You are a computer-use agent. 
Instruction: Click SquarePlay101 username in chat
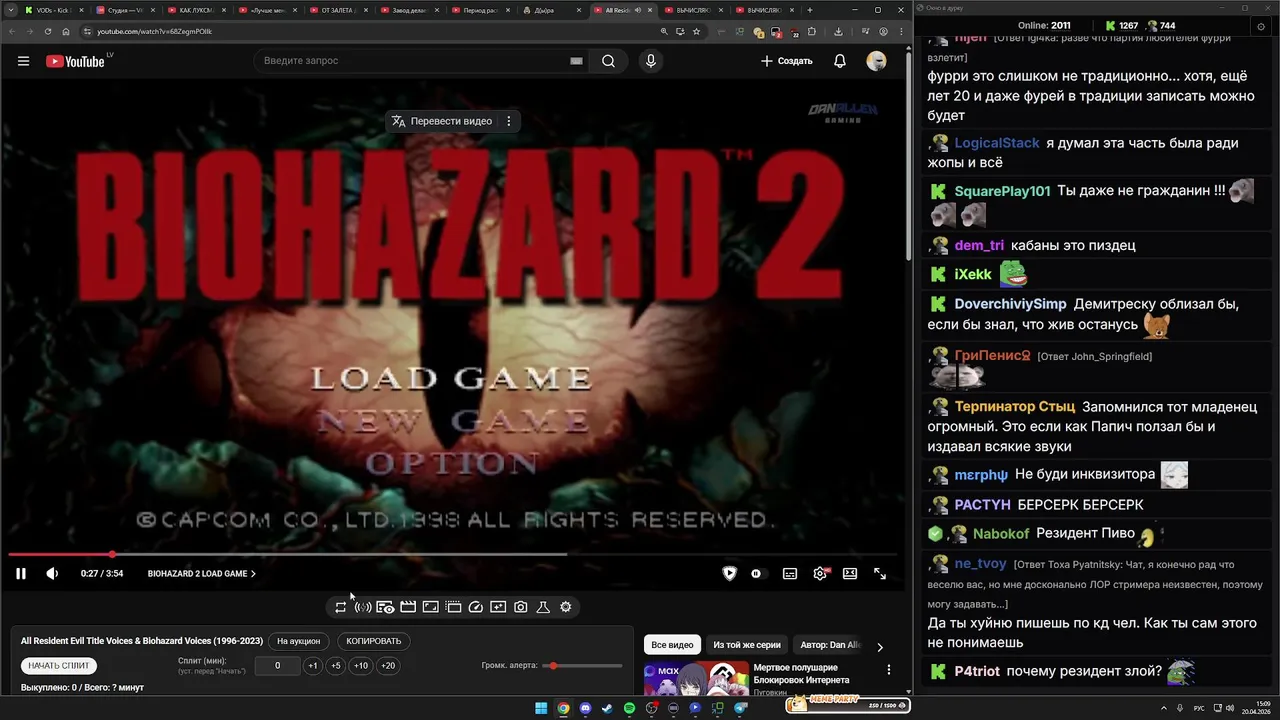[1002, 191]
